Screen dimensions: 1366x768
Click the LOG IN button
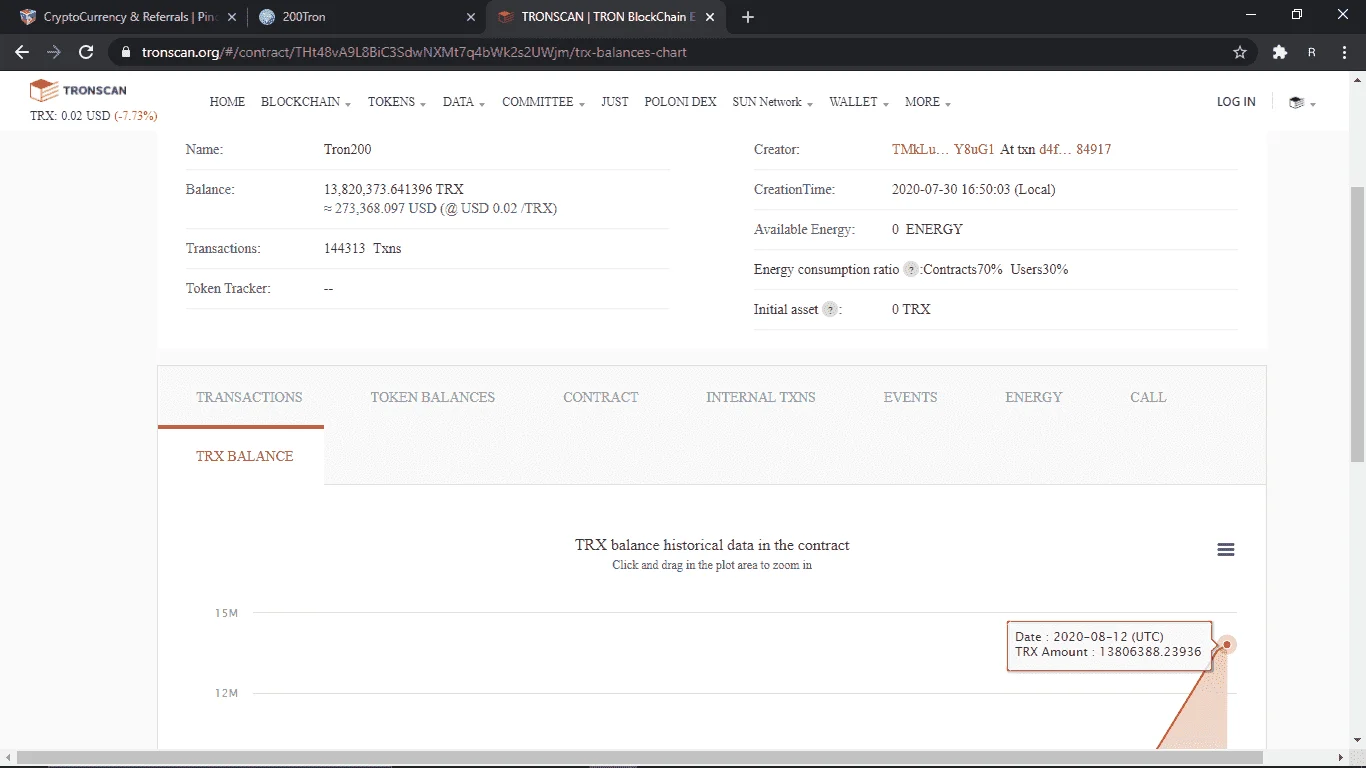(x=1236, y=102)
